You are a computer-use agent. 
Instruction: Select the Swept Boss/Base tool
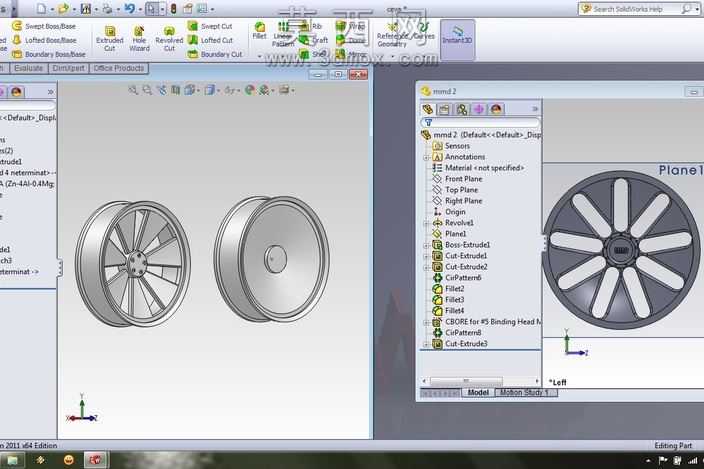point(44,26)
